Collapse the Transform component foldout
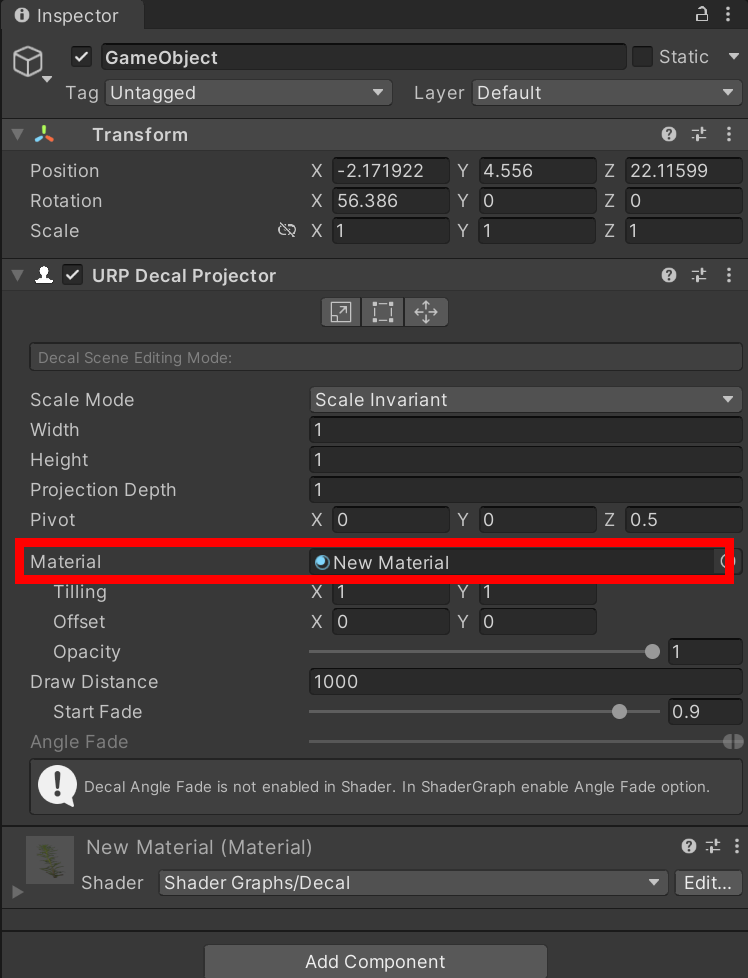This screenshot has height=978, width=748. pyautogui.click(x=17, y=134)
